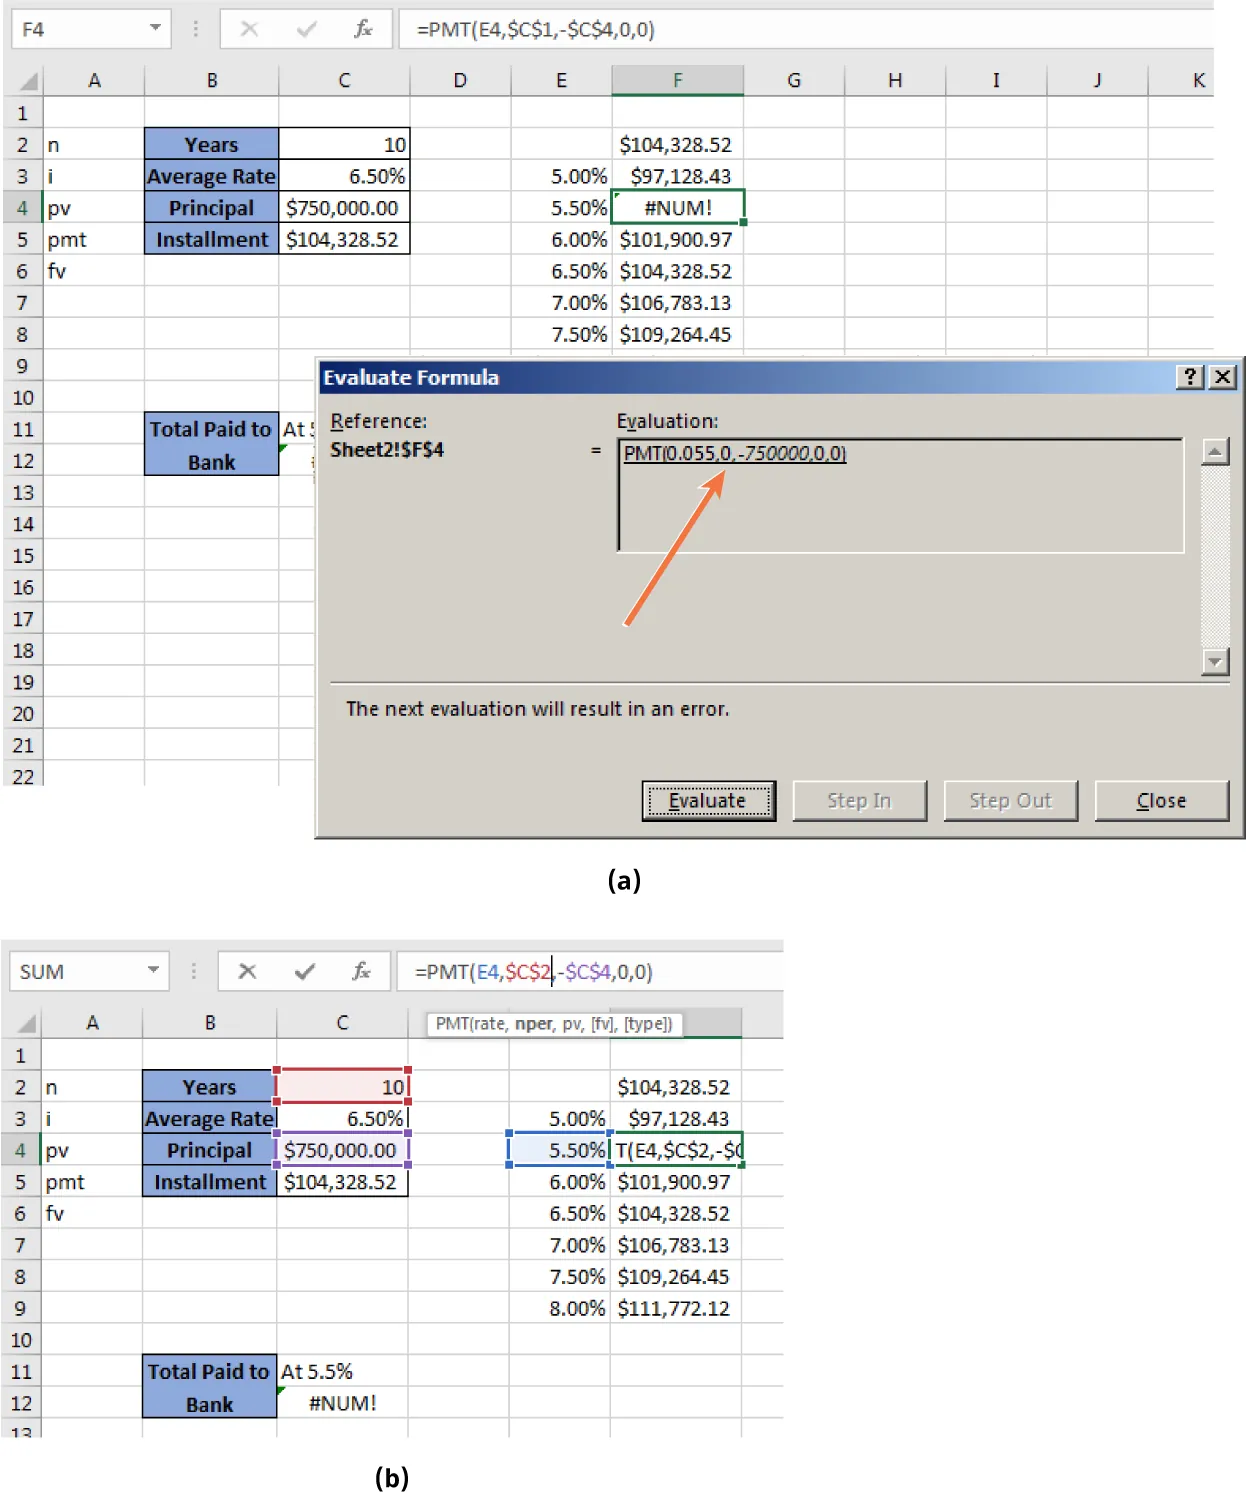The width and height of the screenshot is (1246, 1498).
Task: Click the Step Out button
Action: pyautogui.click(x=1011, y=800)
